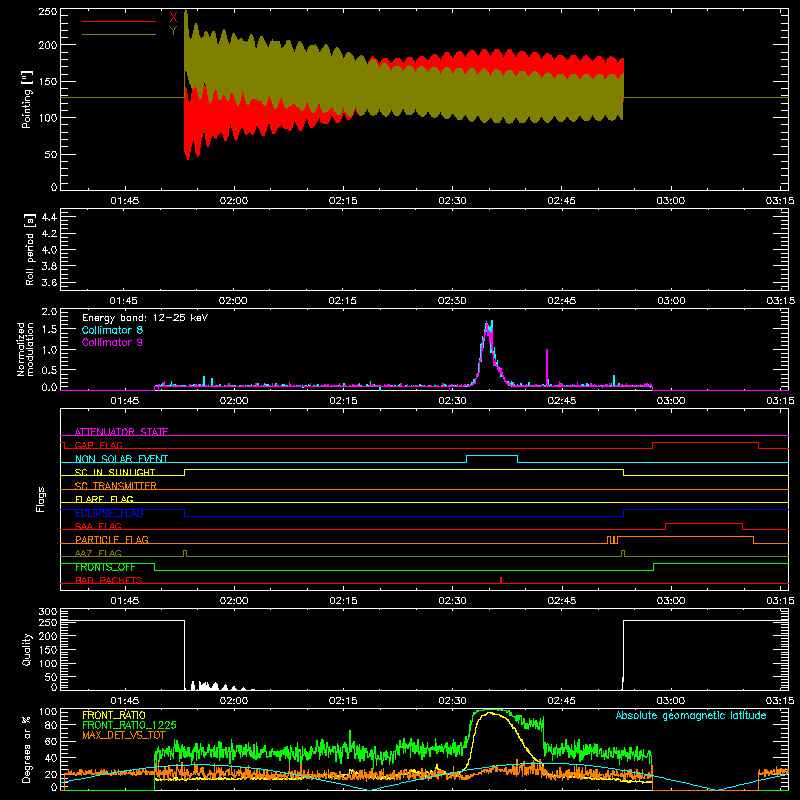
Task: Click the olive Y legend line
Action: coord(119,34)
